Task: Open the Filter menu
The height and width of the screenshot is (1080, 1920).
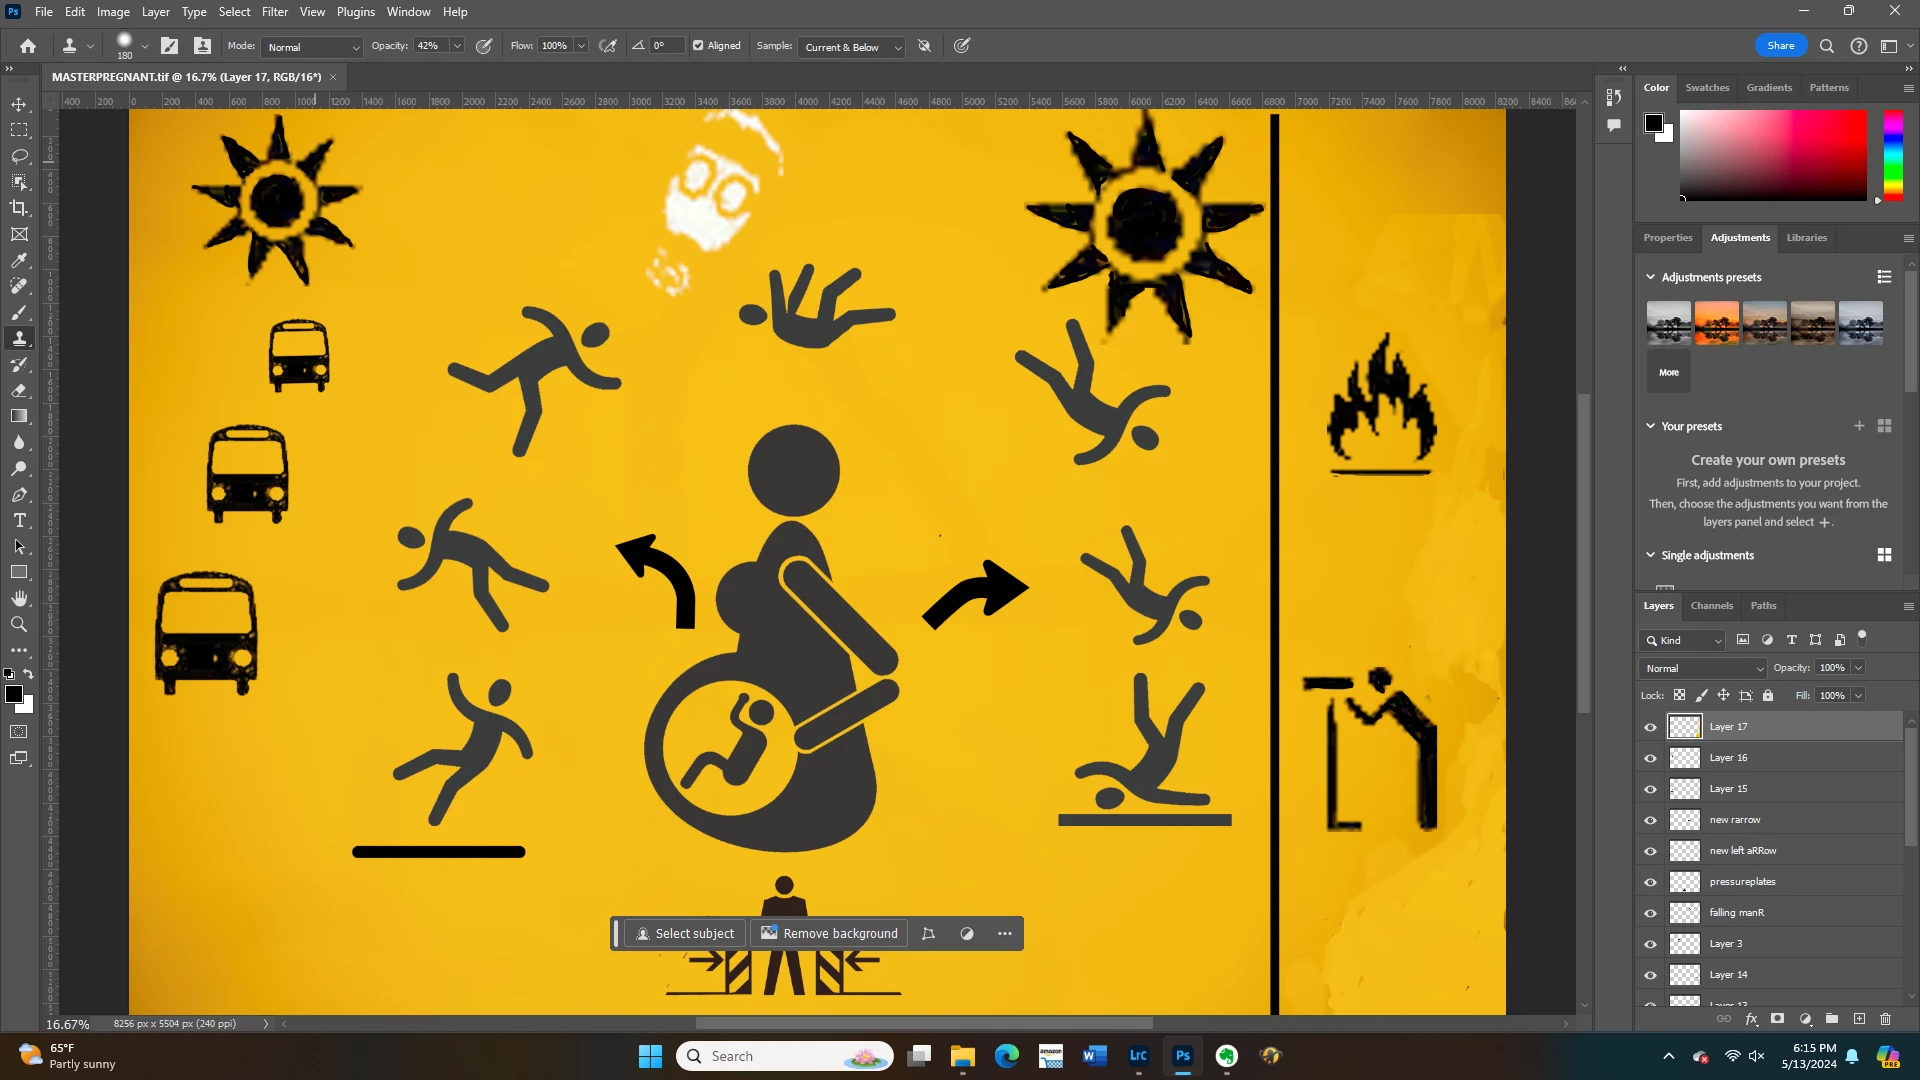Action: coord(275,12)
